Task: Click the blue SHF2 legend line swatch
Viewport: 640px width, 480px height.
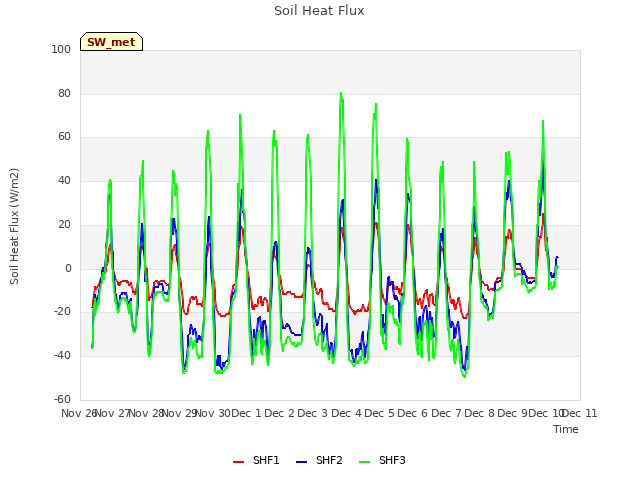Action: point(301,462)
